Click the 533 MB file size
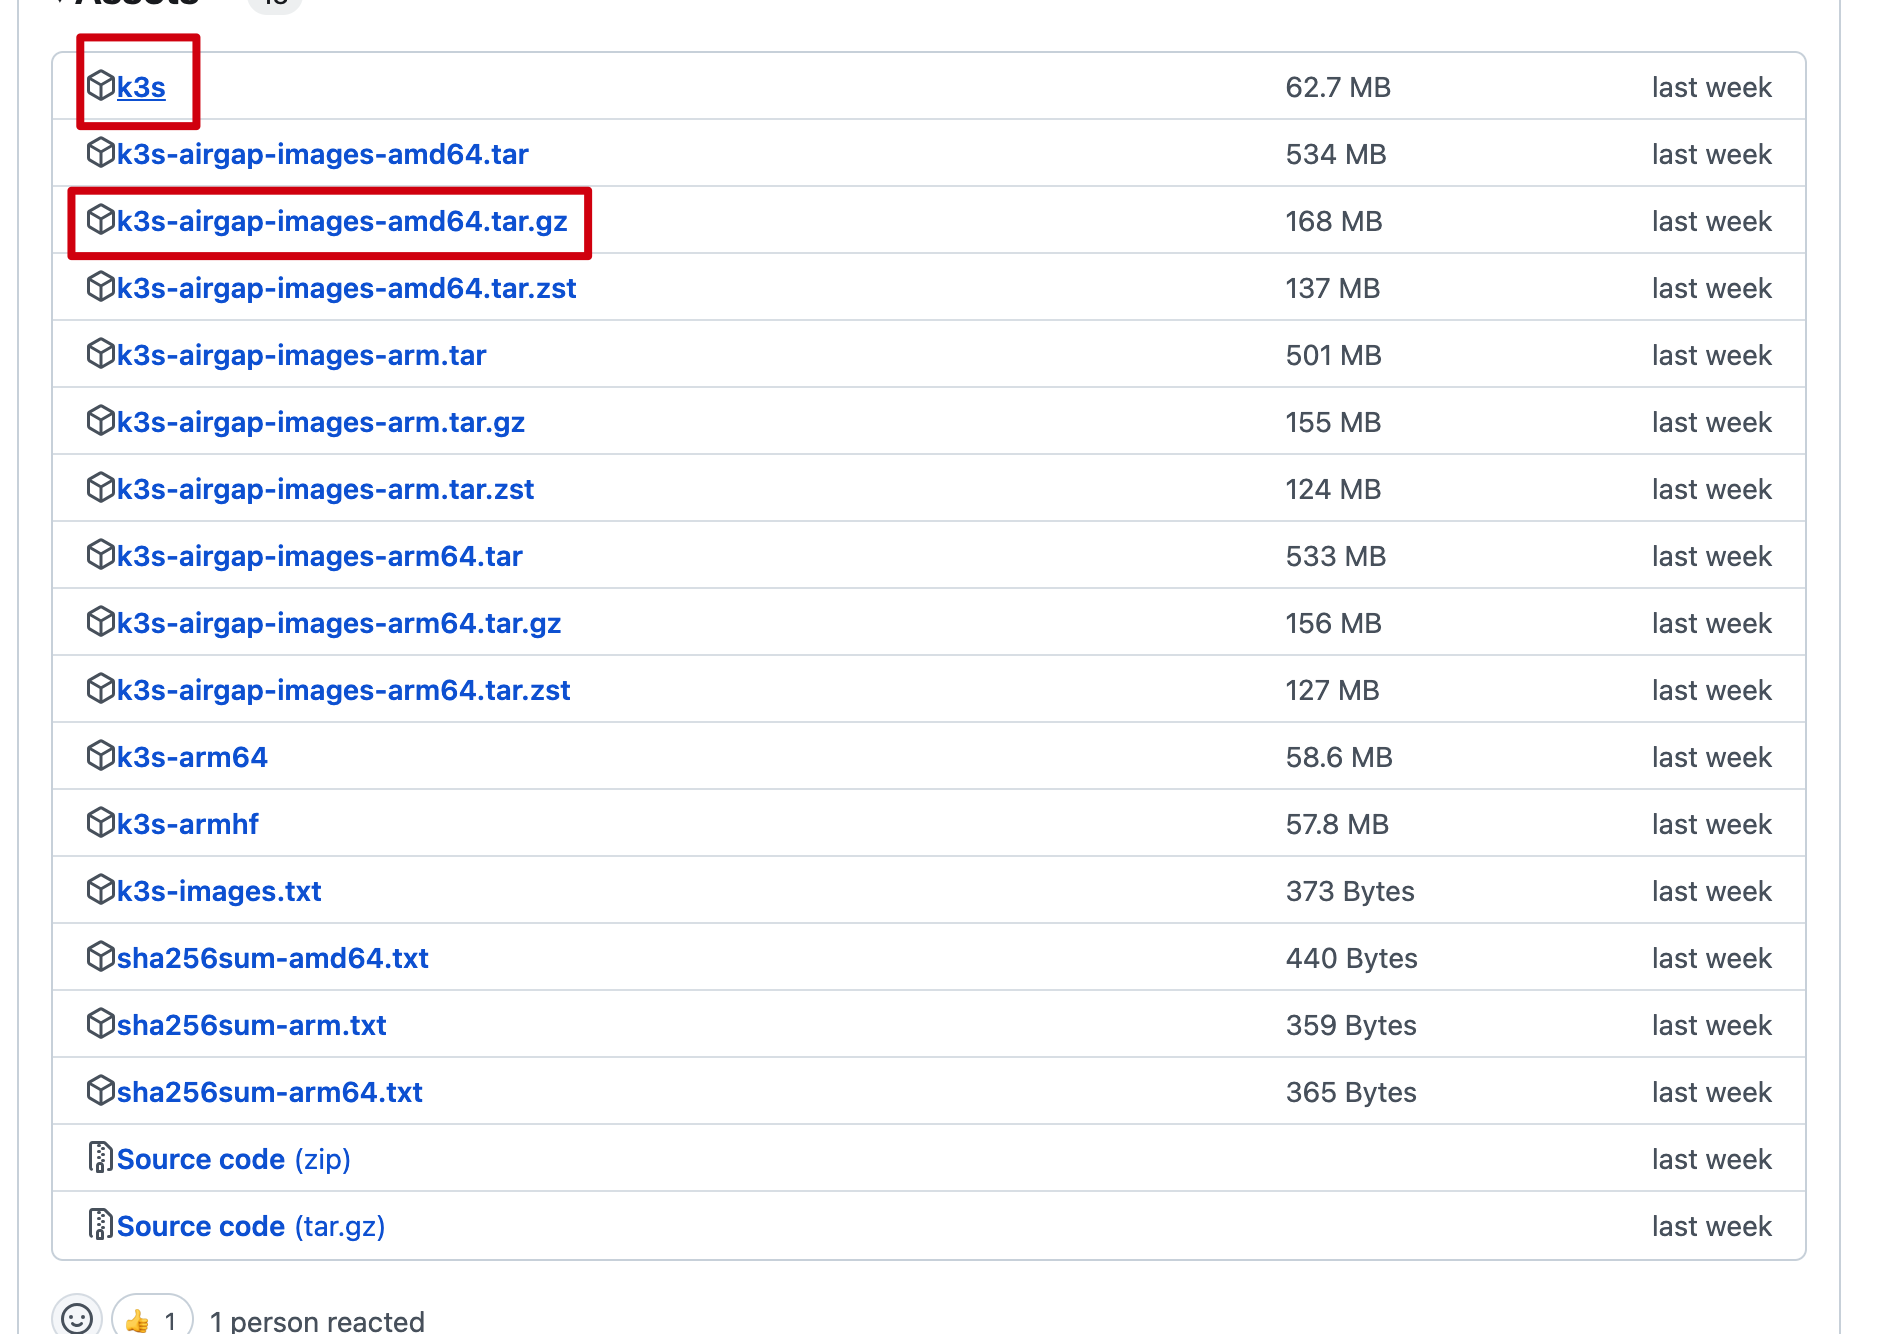The width and height of the screenshot is (1902, 1334). click(x=1336, y=556)
